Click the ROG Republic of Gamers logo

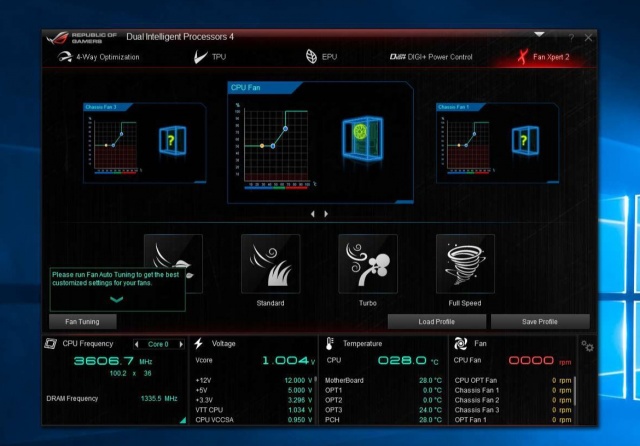coord(81,38)
